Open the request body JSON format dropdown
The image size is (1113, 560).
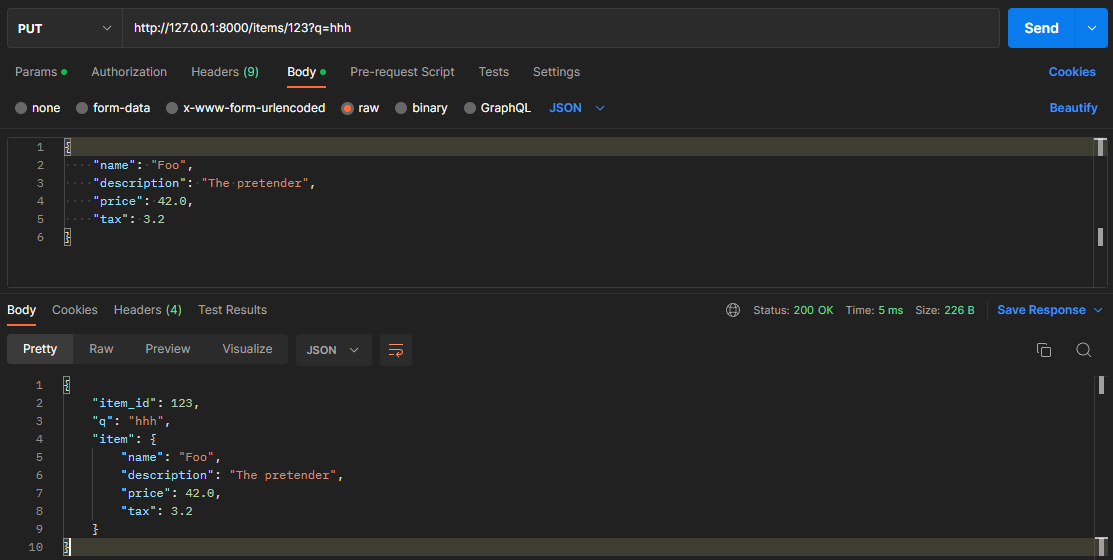(576, 108)
